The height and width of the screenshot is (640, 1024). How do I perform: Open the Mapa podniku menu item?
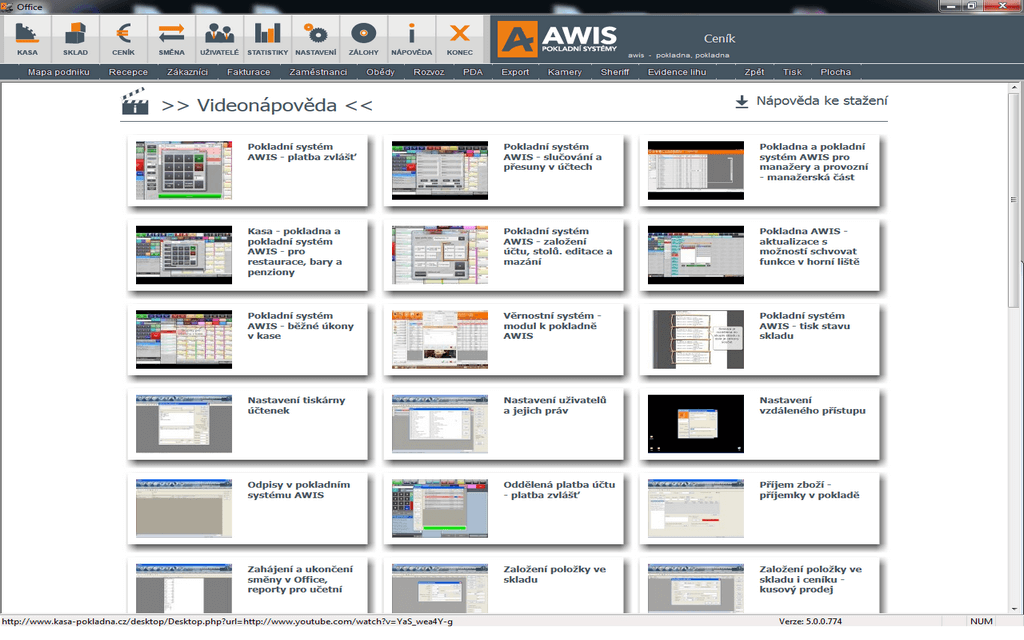pos(59,72)
